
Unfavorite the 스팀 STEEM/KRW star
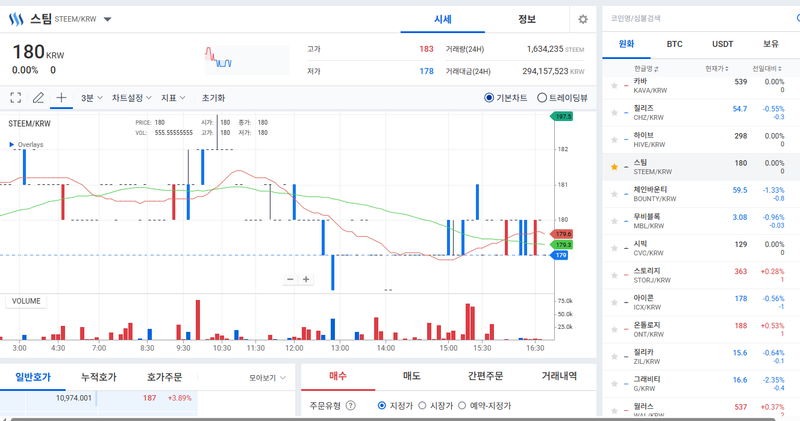614,167
